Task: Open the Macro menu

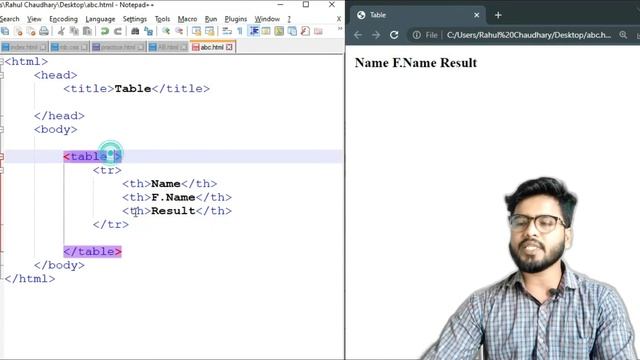Action: tap(187, 19)
